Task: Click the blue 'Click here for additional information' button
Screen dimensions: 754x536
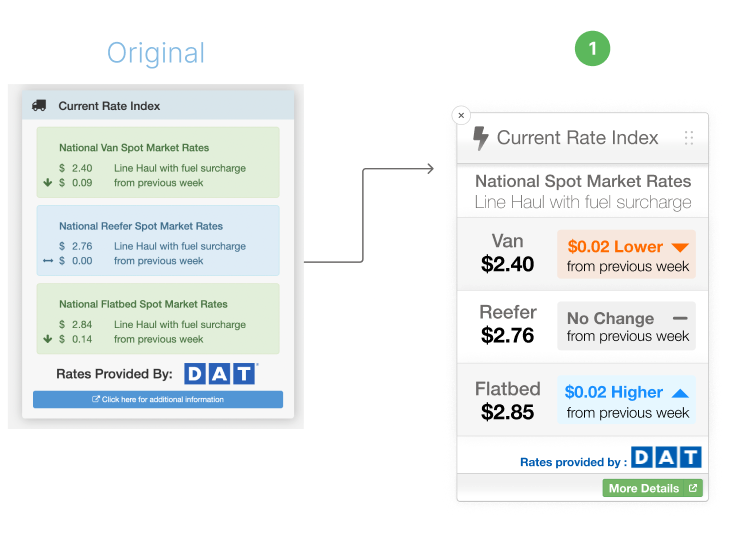Action: (158, 399)
